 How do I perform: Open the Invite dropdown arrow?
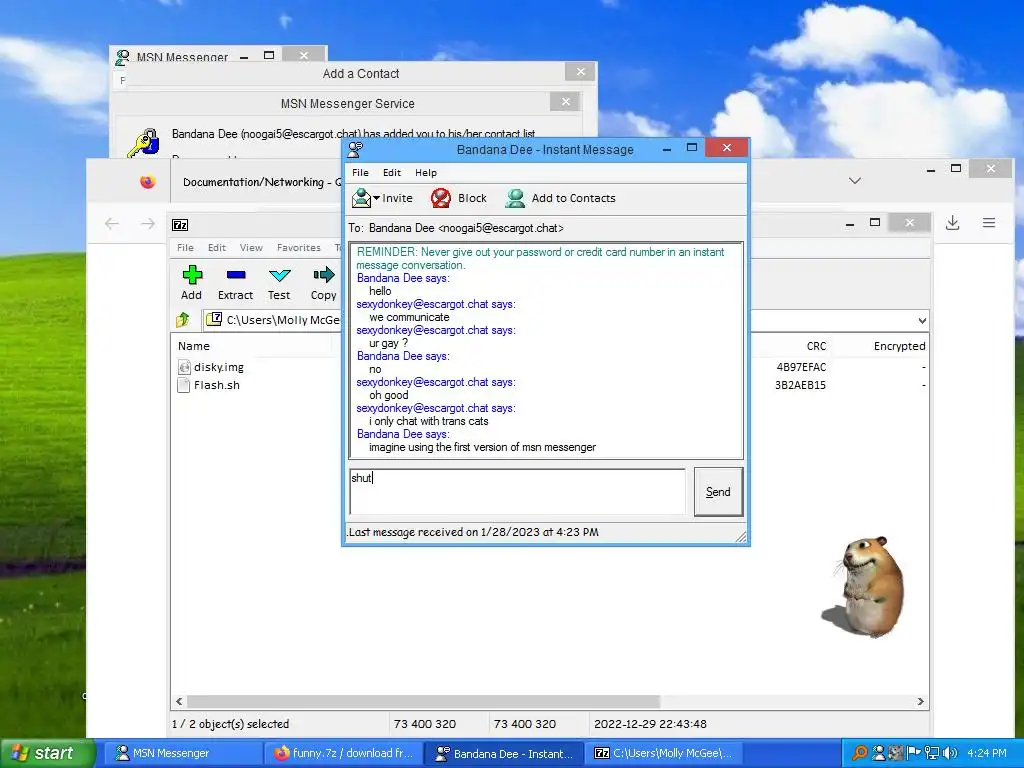click(376, 198)
